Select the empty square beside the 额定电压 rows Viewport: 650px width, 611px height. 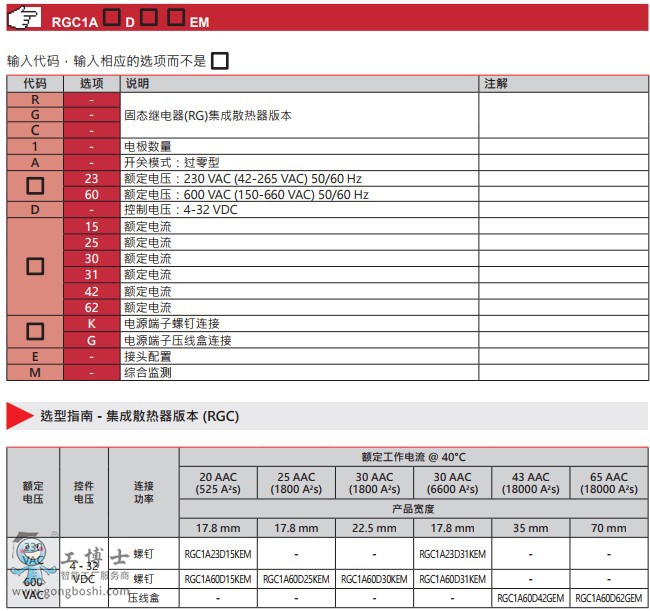[35, 186]
